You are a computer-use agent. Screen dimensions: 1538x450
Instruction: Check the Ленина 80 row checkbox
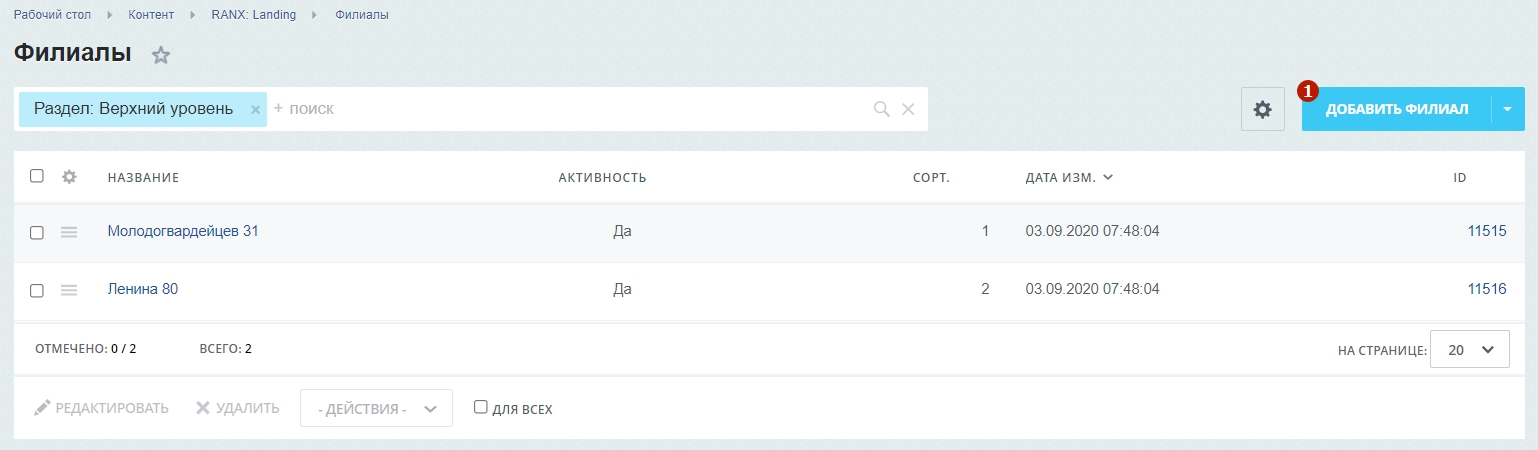point(37,290)
